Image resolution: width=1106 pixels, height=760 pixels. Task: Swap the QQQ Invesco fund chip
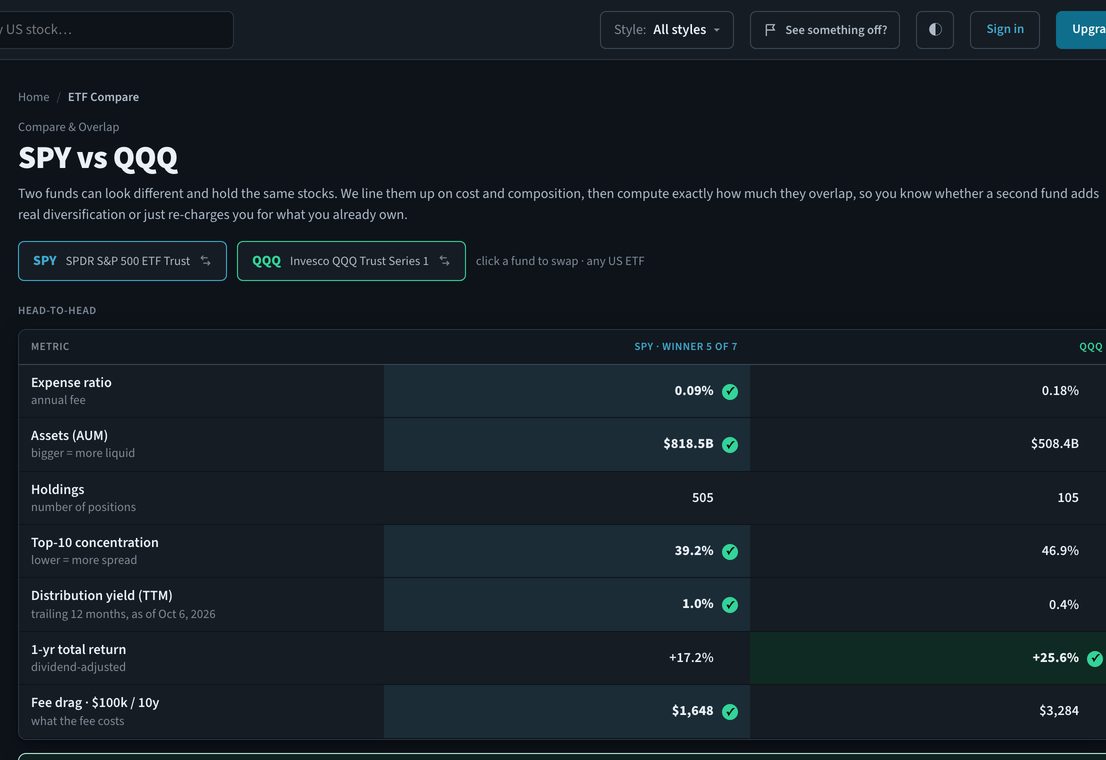point(351,261)
